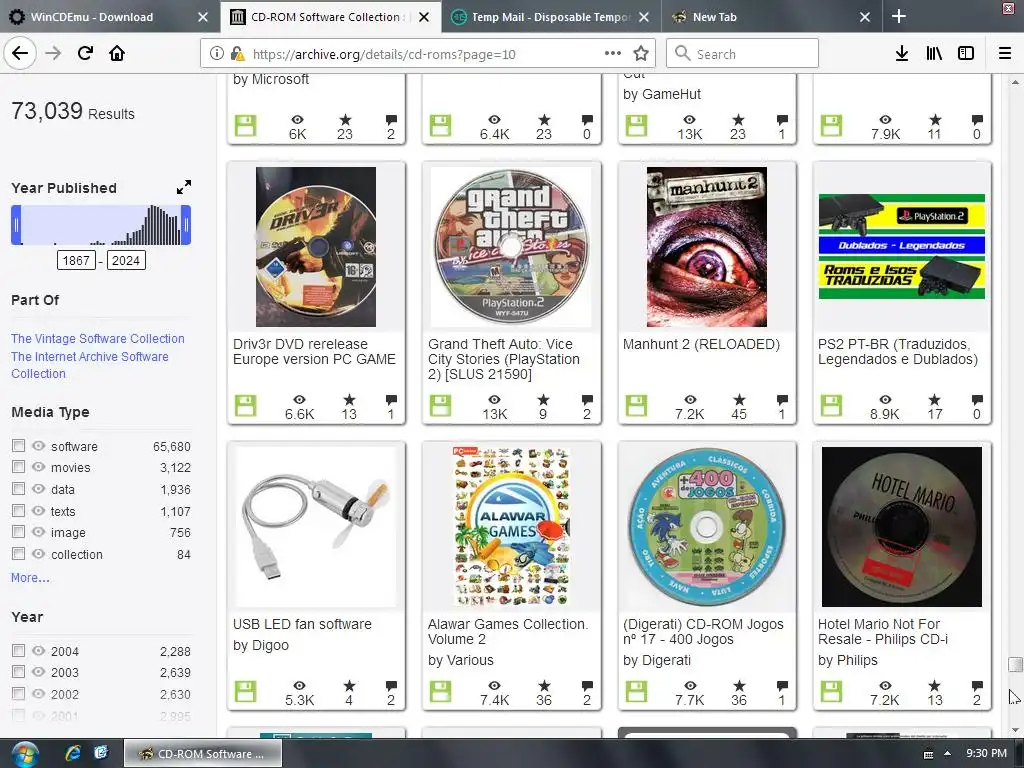Check the data media type box
This screenshot has width=1024, height=768.
coord(18,488)
